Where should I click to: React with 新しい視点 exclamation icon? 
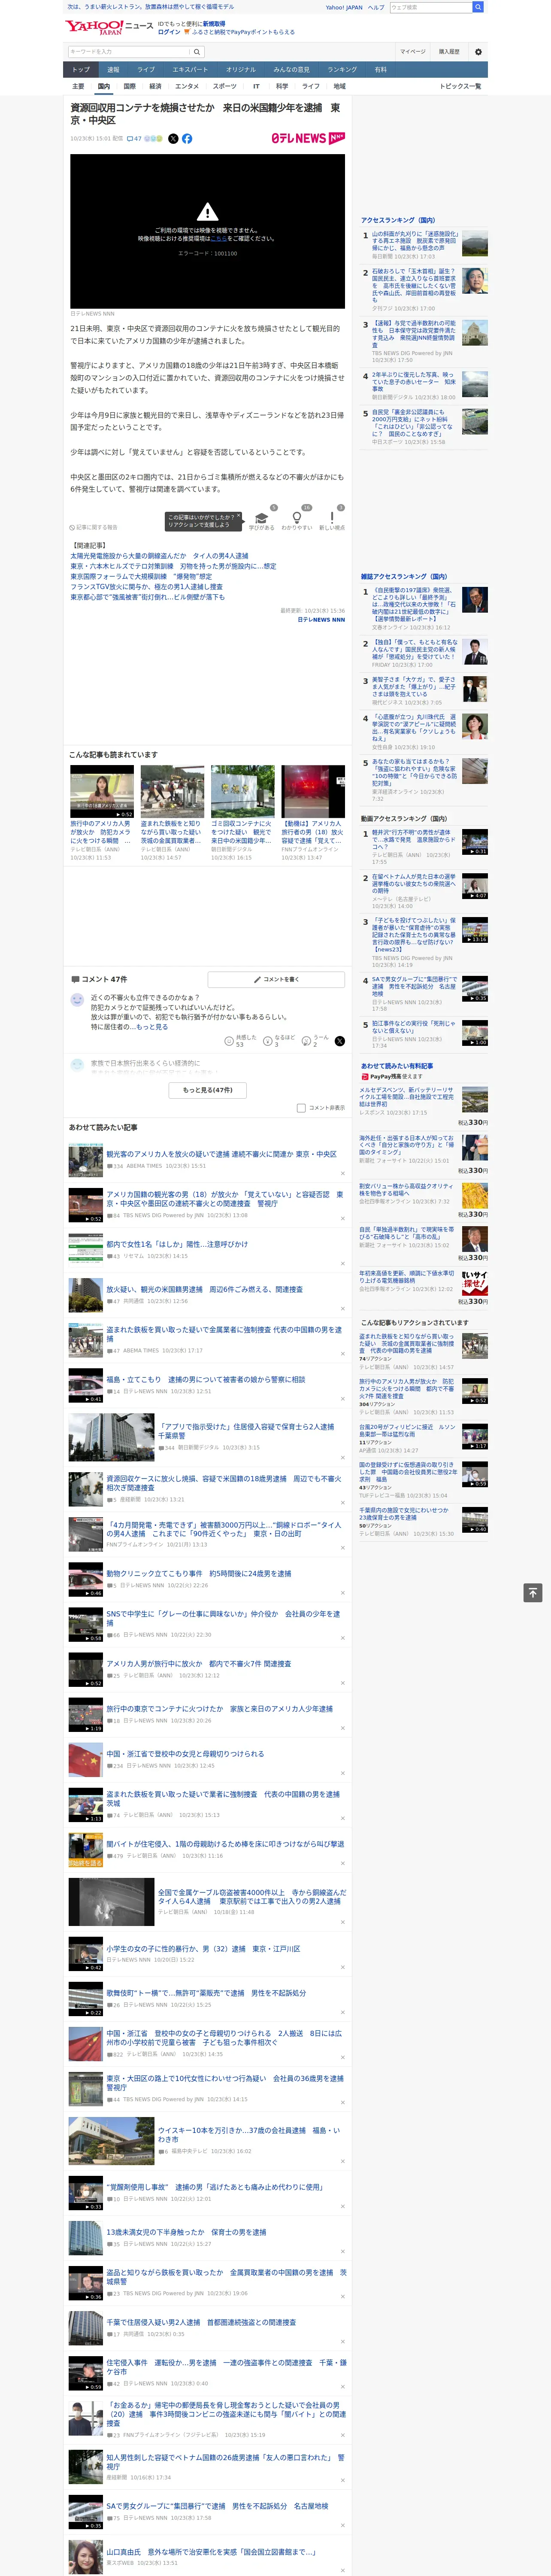point(332,518)
